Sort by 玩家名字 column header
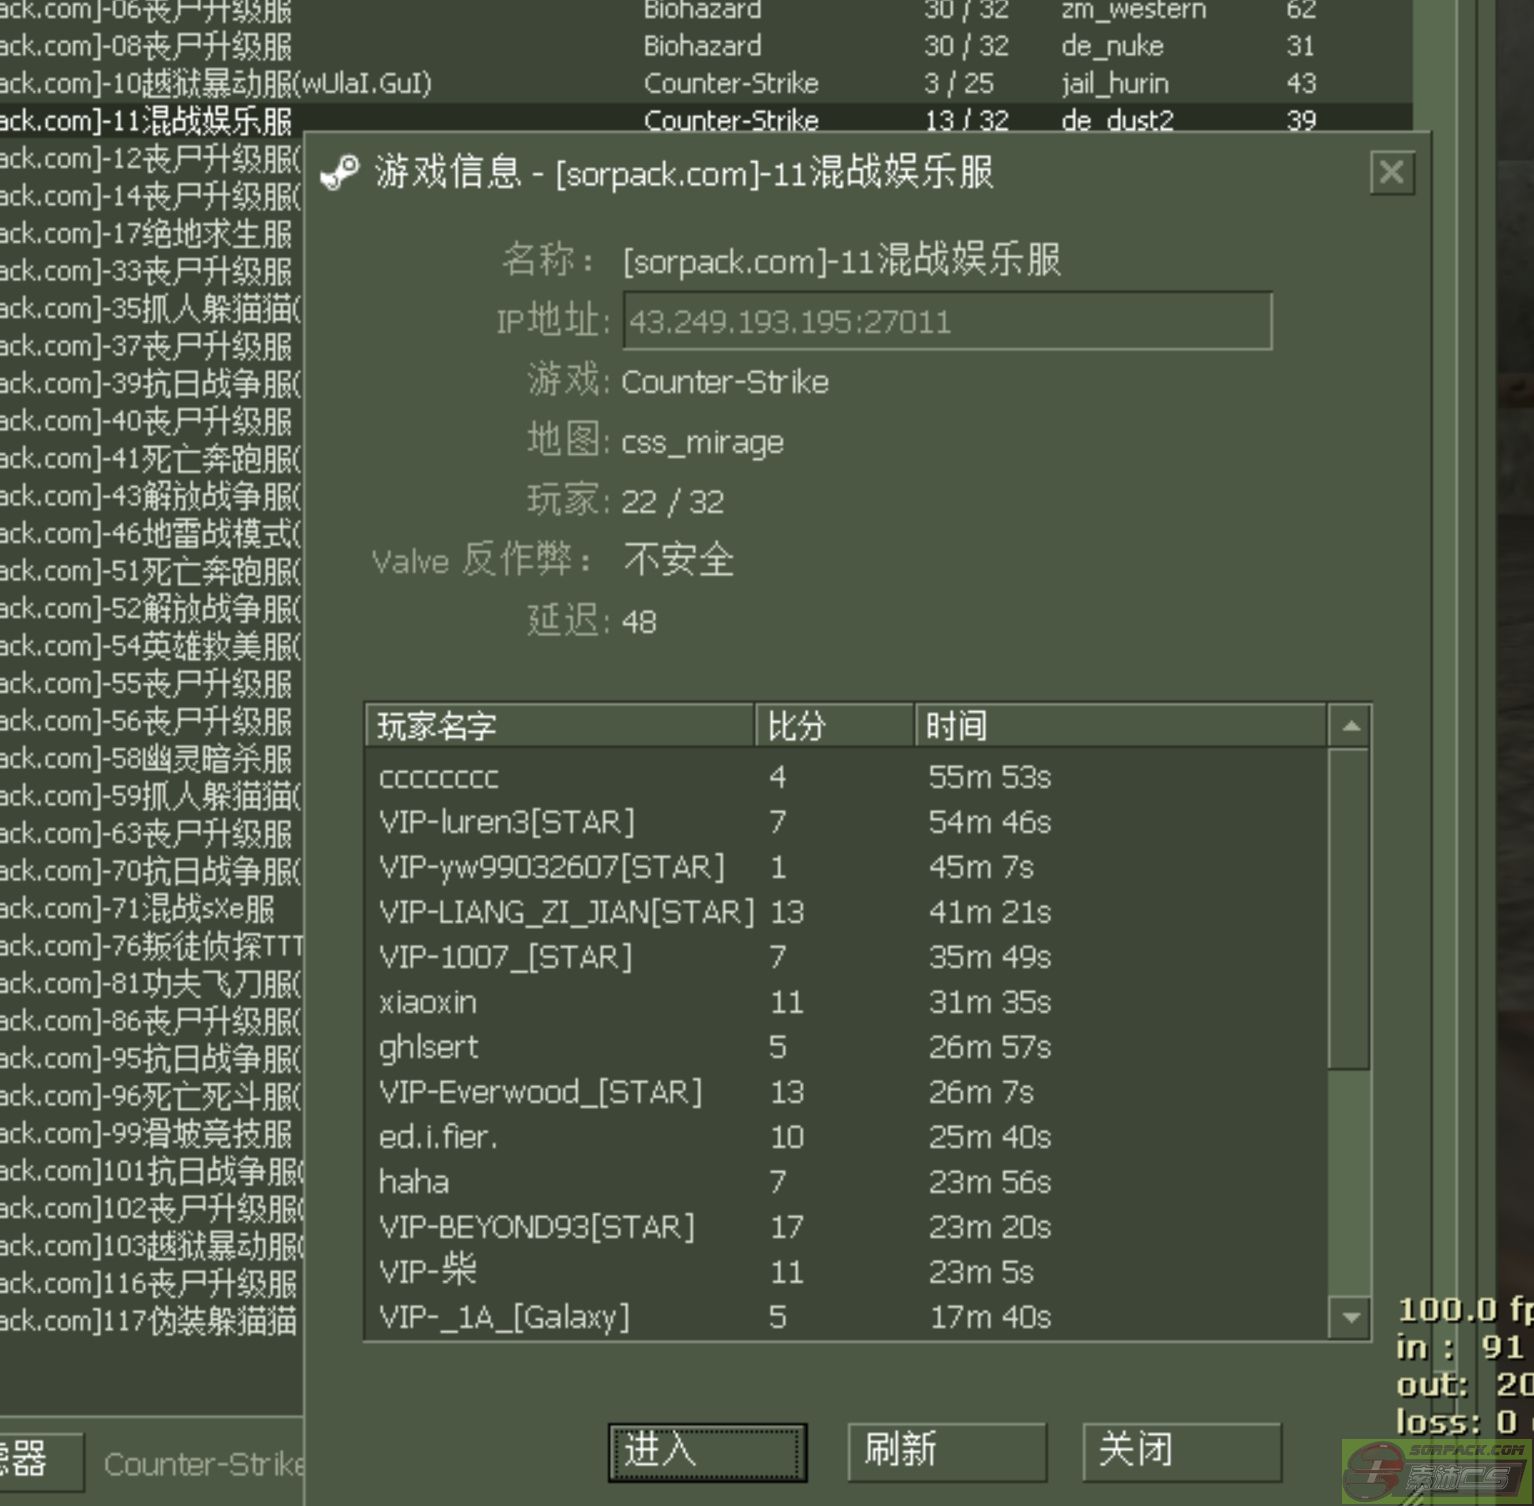Screen dimensions: 1534x1506 click(560, 725)
